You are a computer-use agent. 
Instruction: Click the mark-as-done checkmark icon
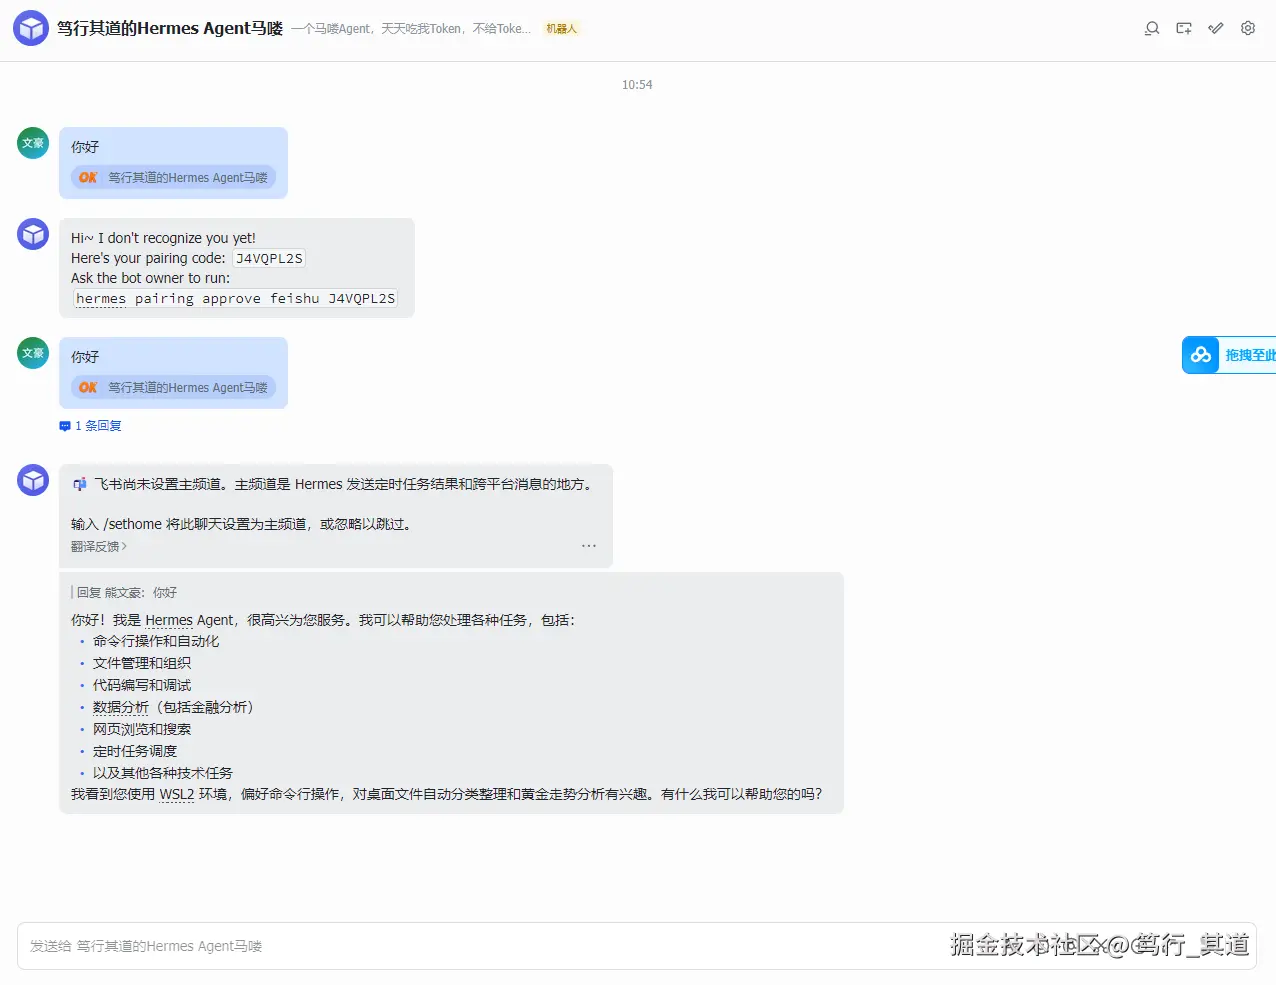point(1215,28)
